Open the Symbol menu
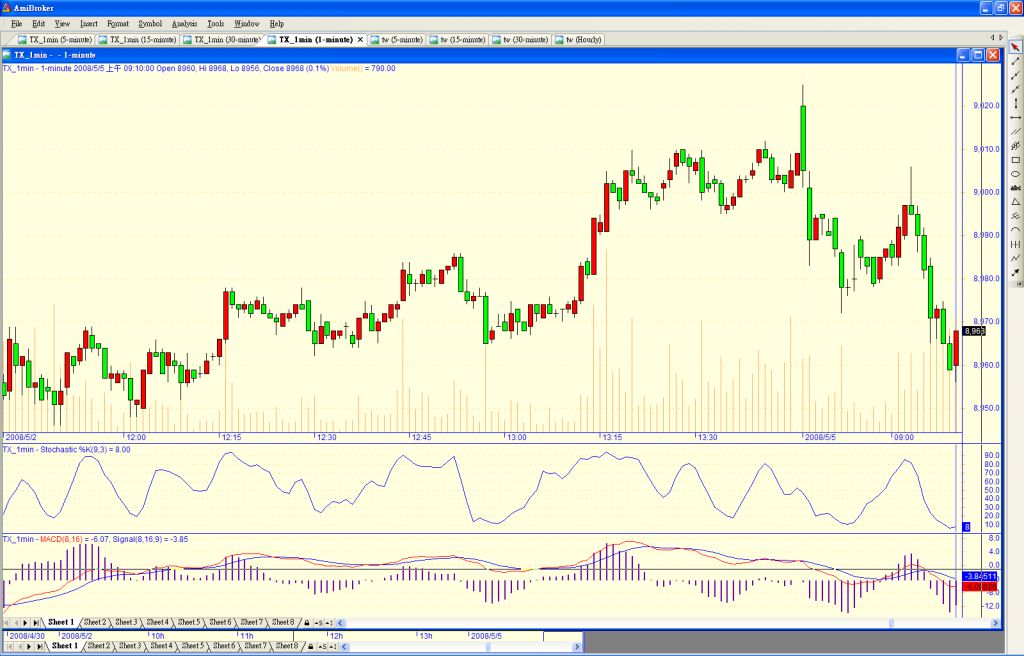1024x656 pixels. (150, 24)
